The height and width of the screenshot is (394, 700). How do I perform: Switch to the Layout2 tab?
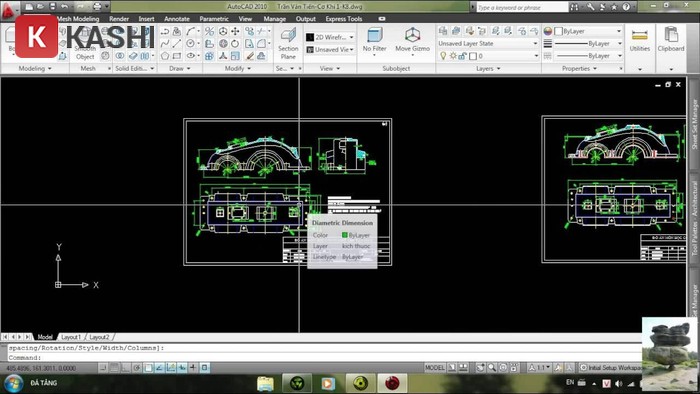99,337
